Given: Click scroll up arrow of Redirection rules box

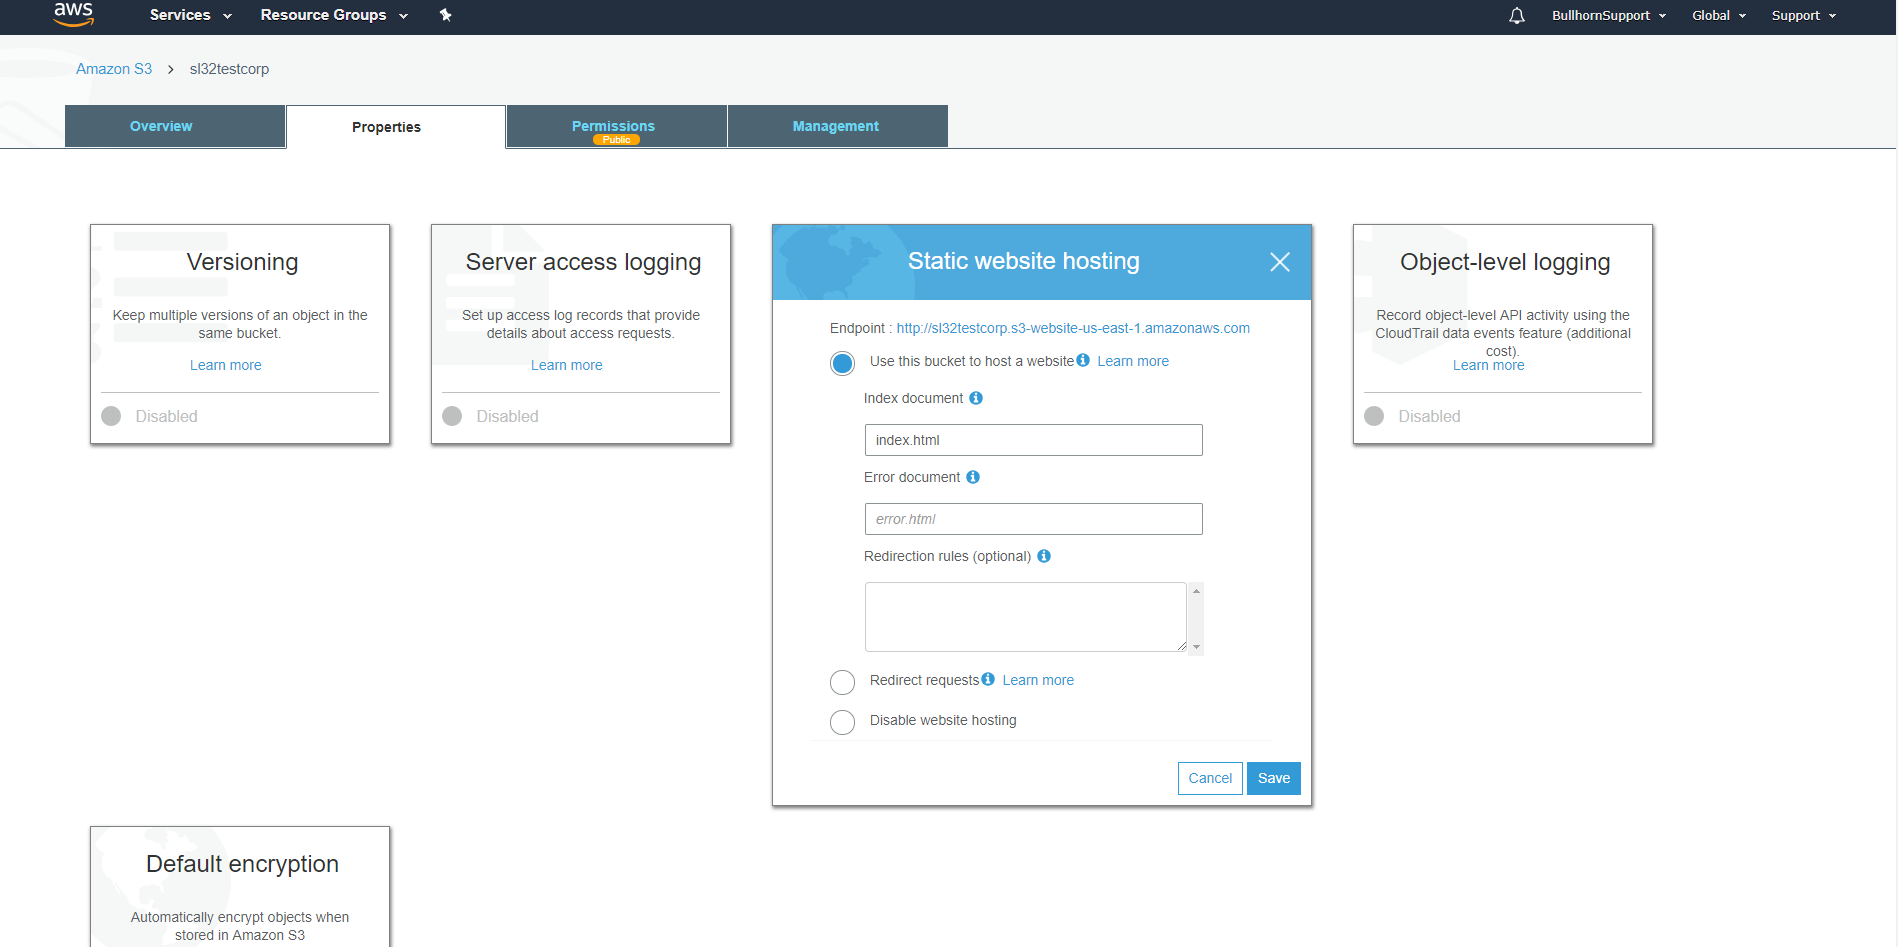Looking at the screenshot, I should (x=1196, y=591).
